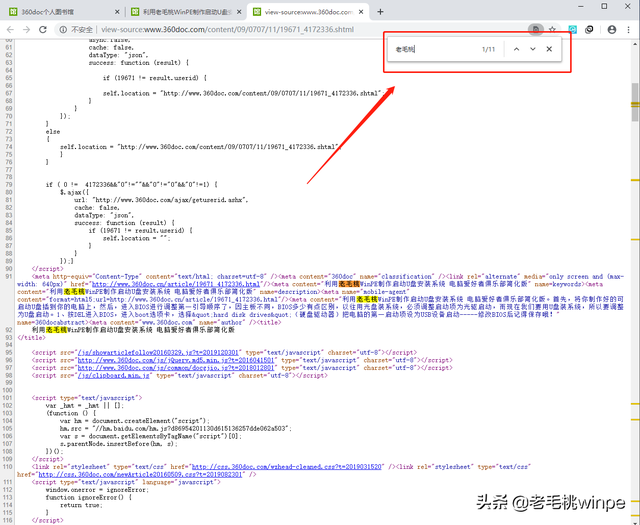Open the jQuery.md5.min.js script link
The image size is (640, 525).
click(176, 360)
